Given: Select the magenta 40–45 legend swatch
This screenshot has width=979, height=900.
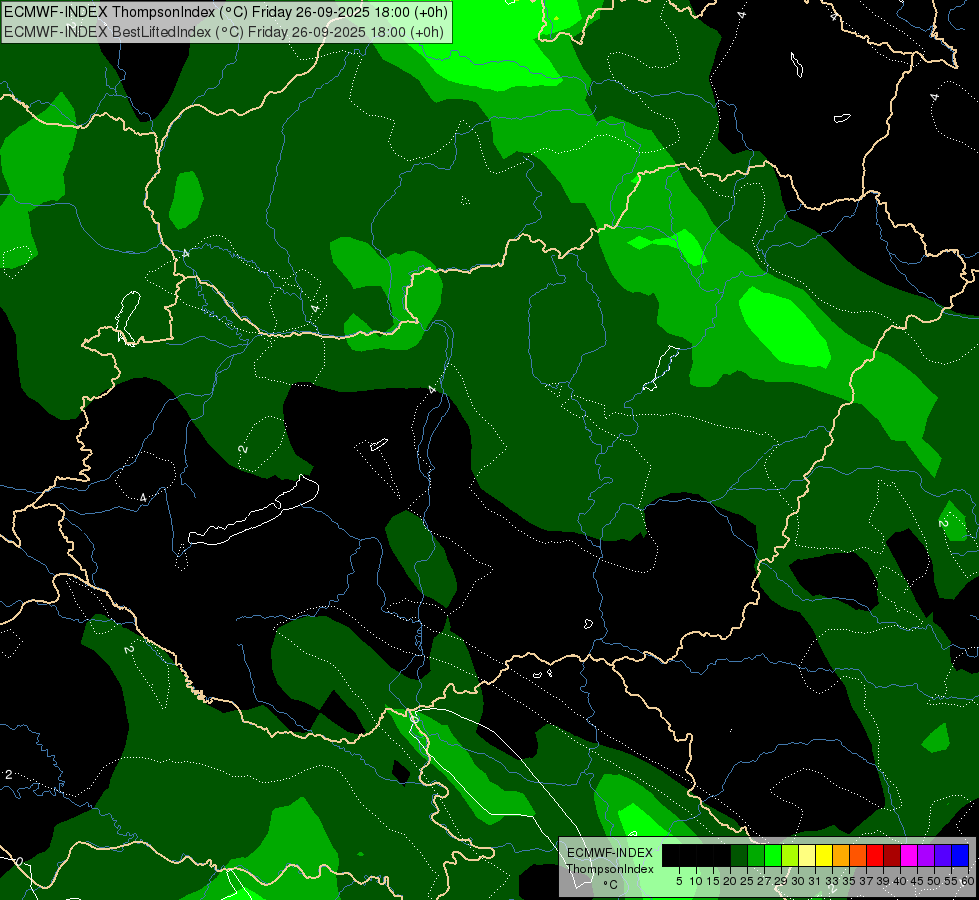Looking at the screenshot, I should coord(909,855).
